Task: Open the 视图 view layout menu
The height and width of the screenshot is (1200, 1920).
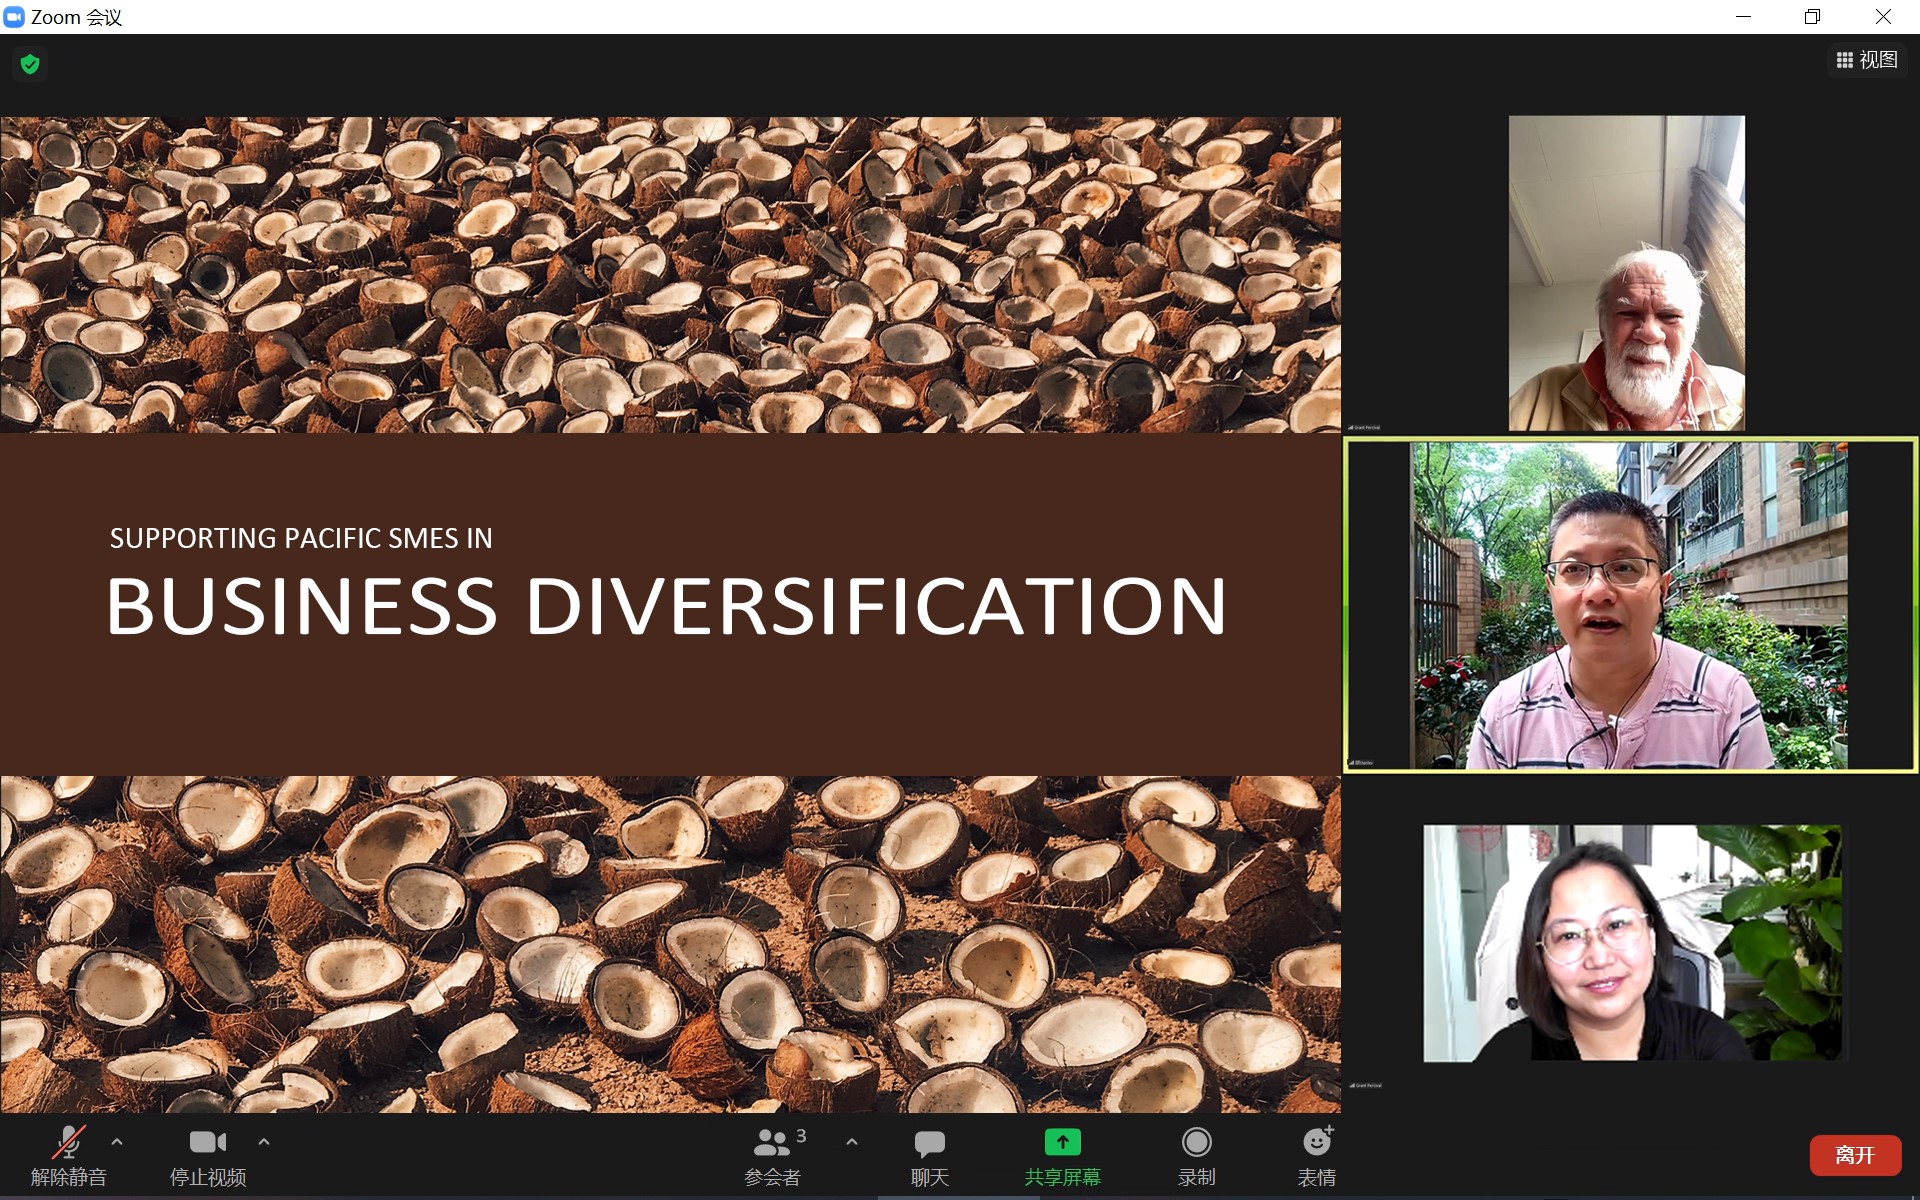Action: click(x=1866, y=60)
